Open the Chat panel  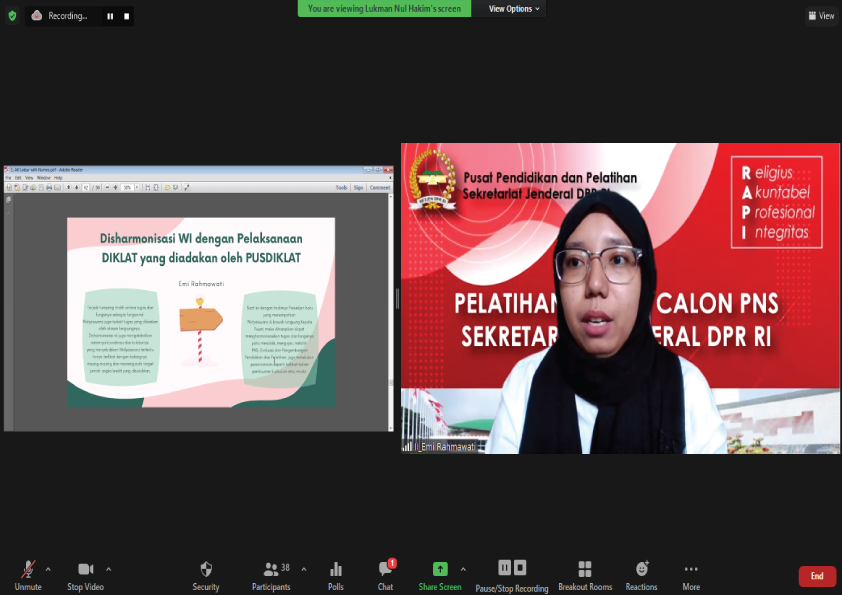386,576
